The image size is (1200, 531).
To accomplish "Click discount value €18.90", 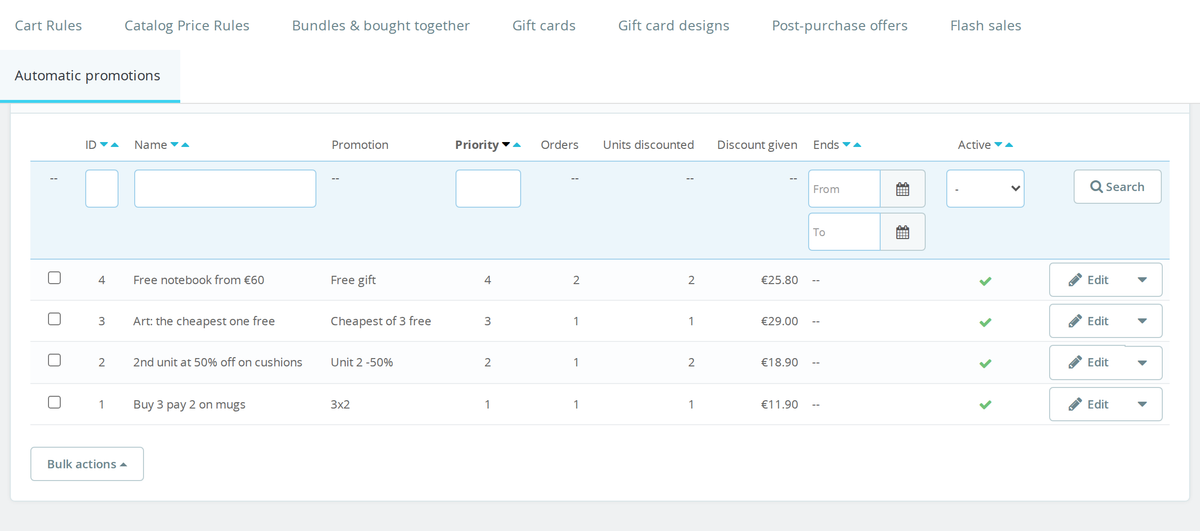I will coord(779,363).
